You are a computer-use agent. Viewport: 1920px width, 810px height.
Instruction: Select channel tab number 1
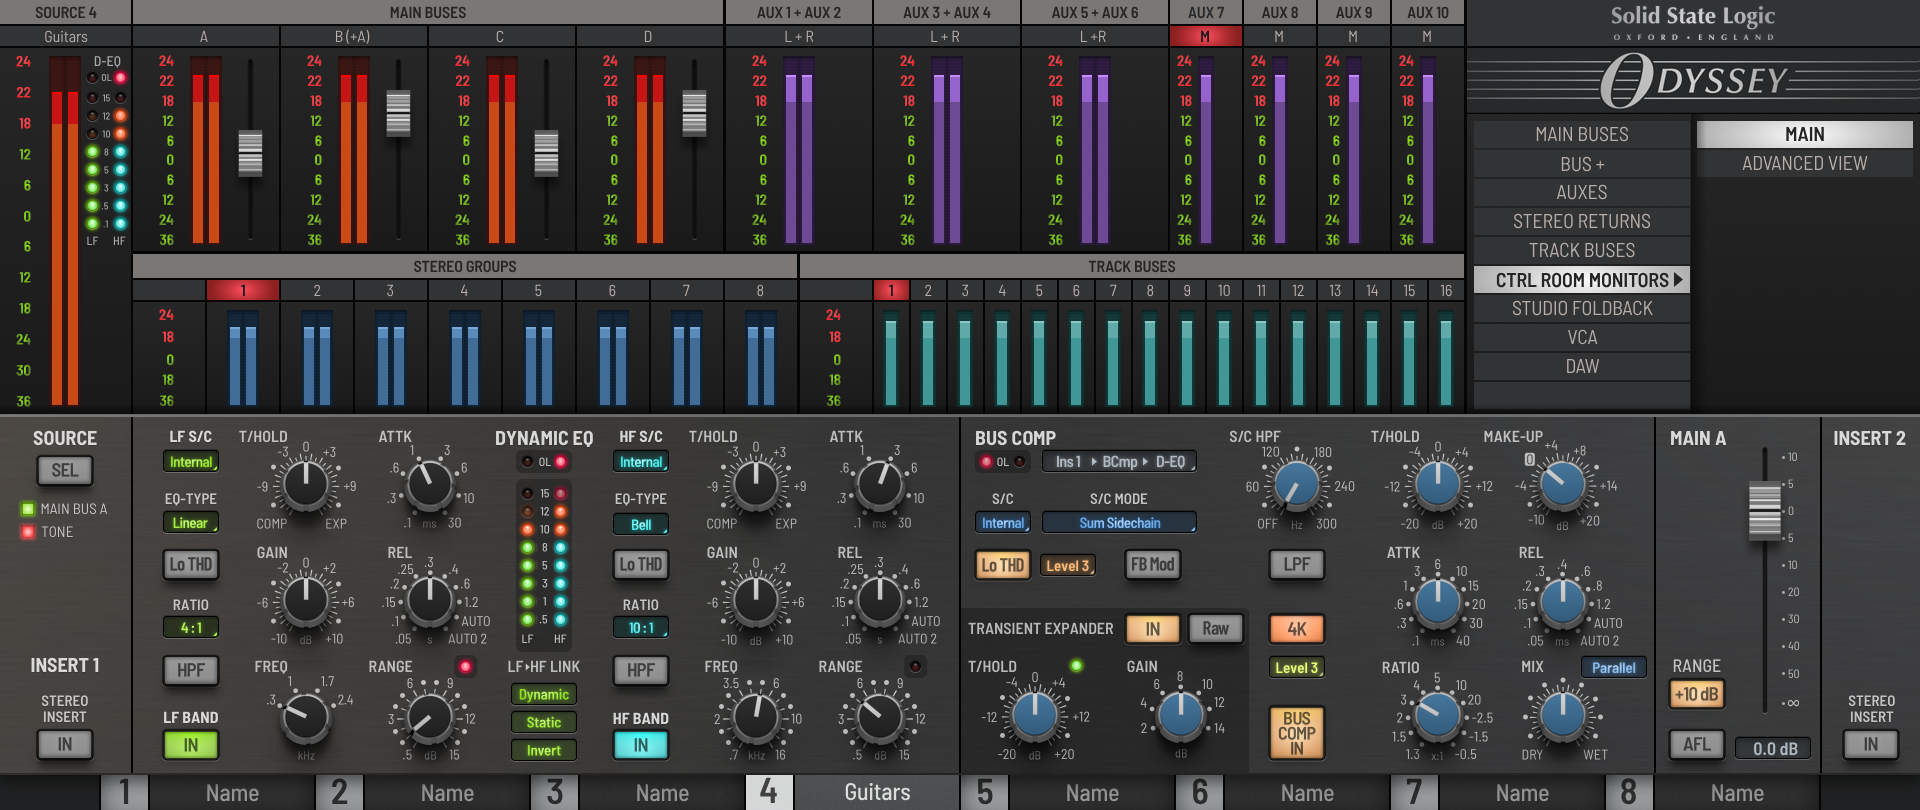124,792
